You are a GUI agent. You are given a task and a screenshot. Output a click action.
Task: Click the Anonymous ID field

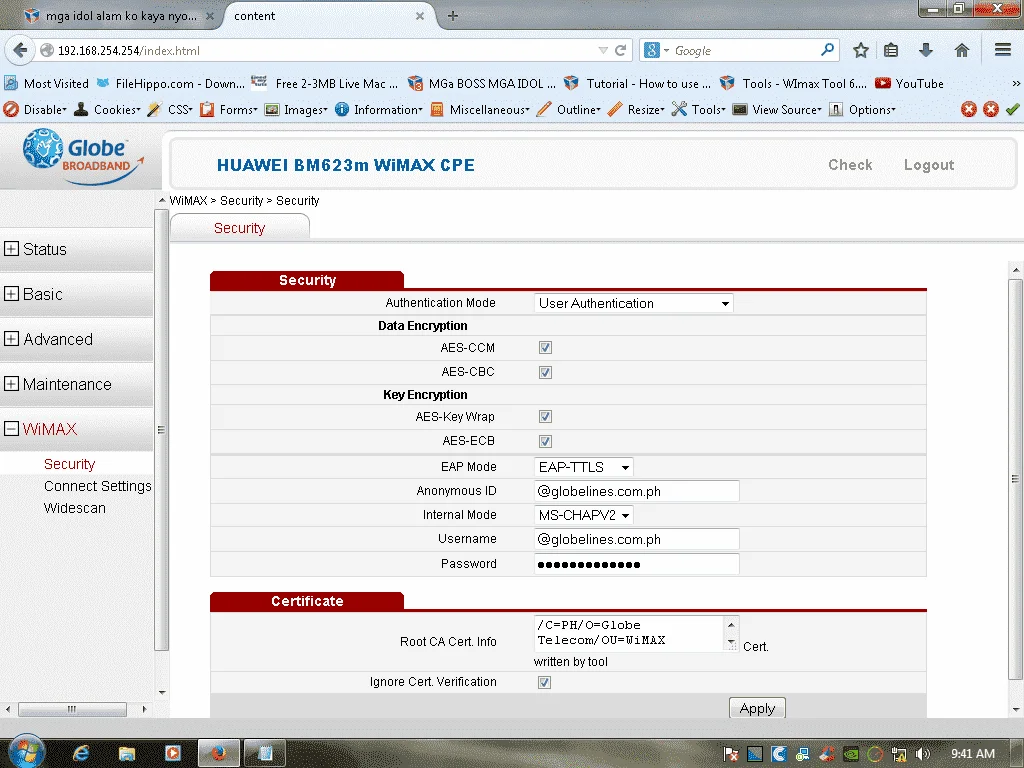pos(637,491)
